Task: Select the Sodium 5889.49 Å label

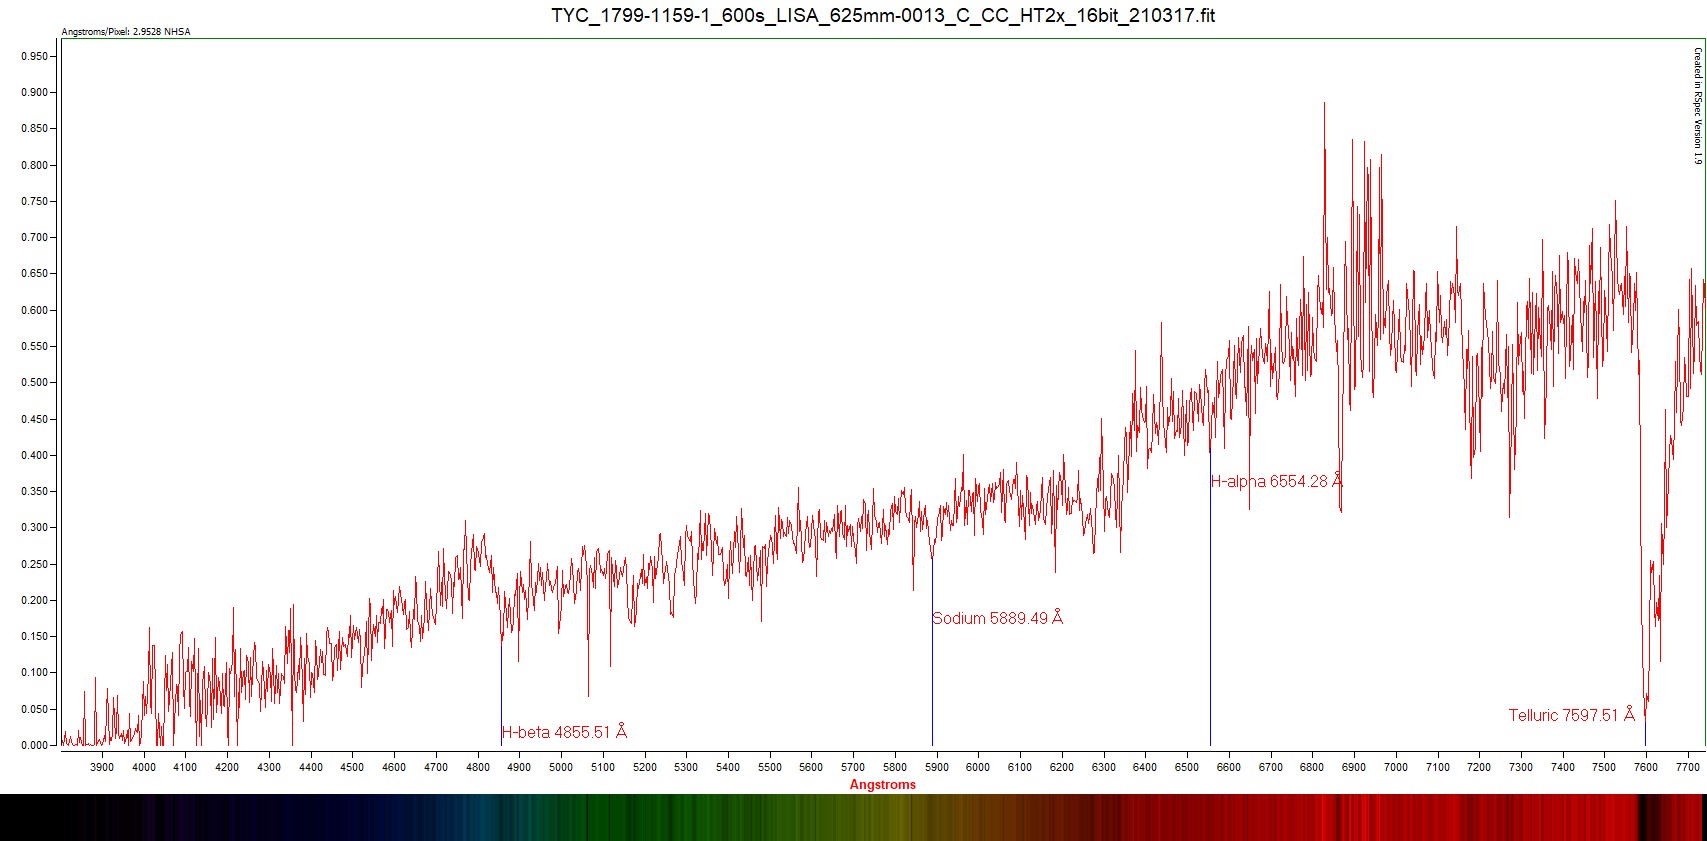Action: coord(997,618)
